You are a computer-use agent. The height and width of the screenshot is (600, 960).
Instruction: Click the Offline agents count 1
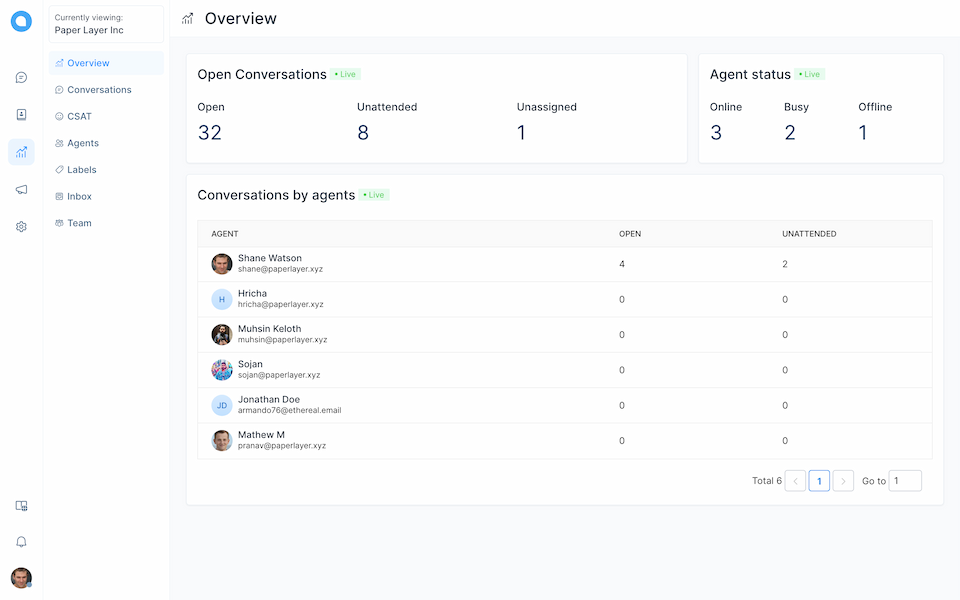click(x=863, y=133)
